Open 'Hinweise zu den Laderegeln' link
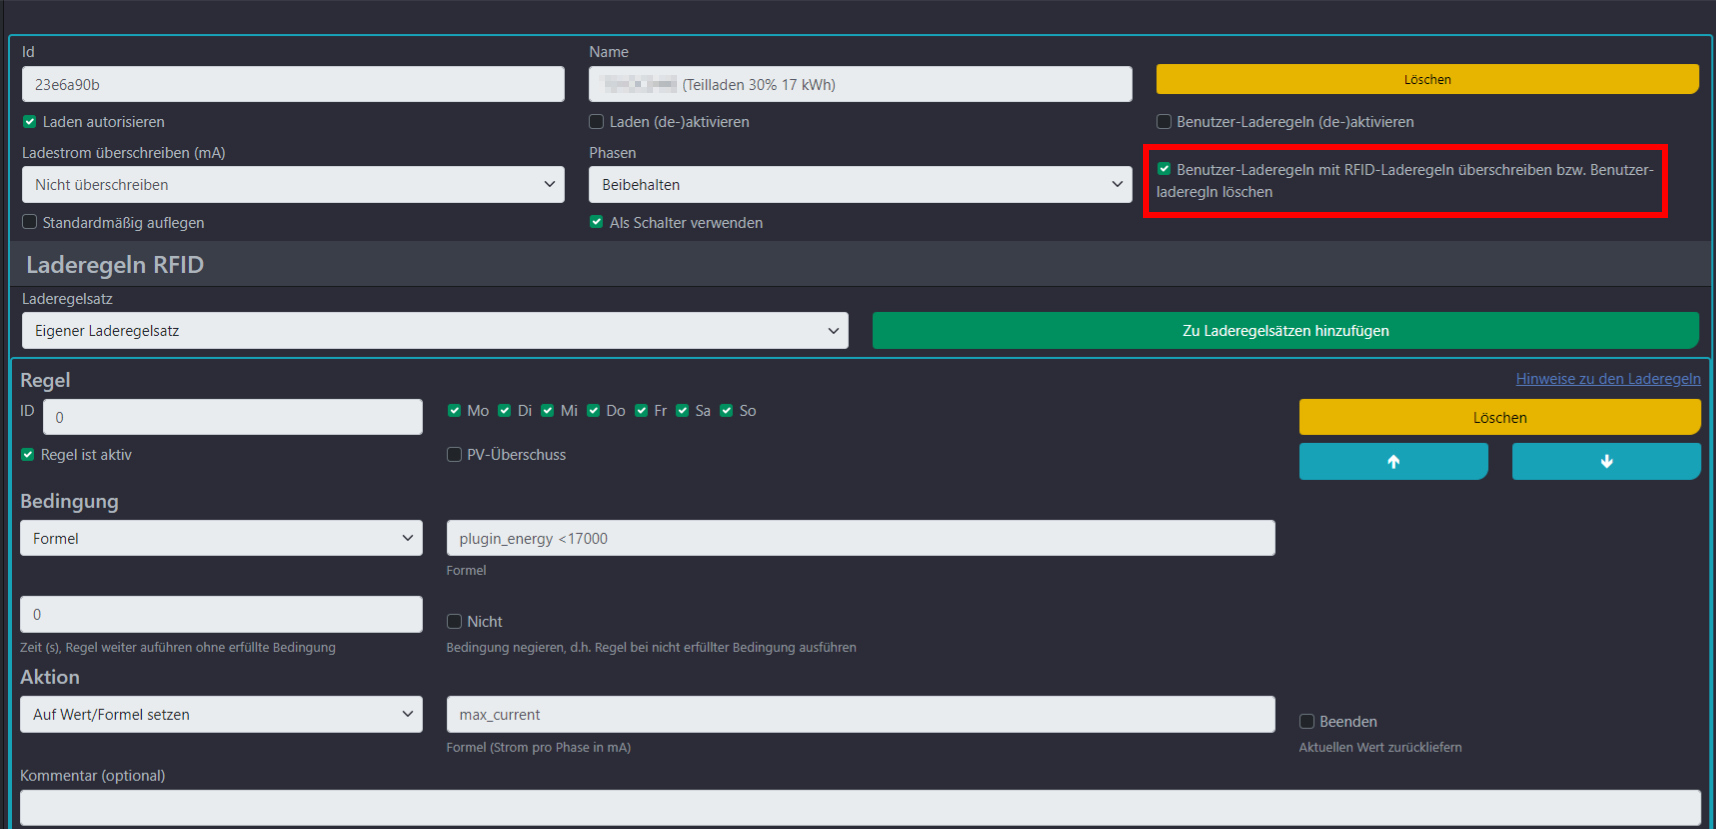 click(x=1607, y=379)
